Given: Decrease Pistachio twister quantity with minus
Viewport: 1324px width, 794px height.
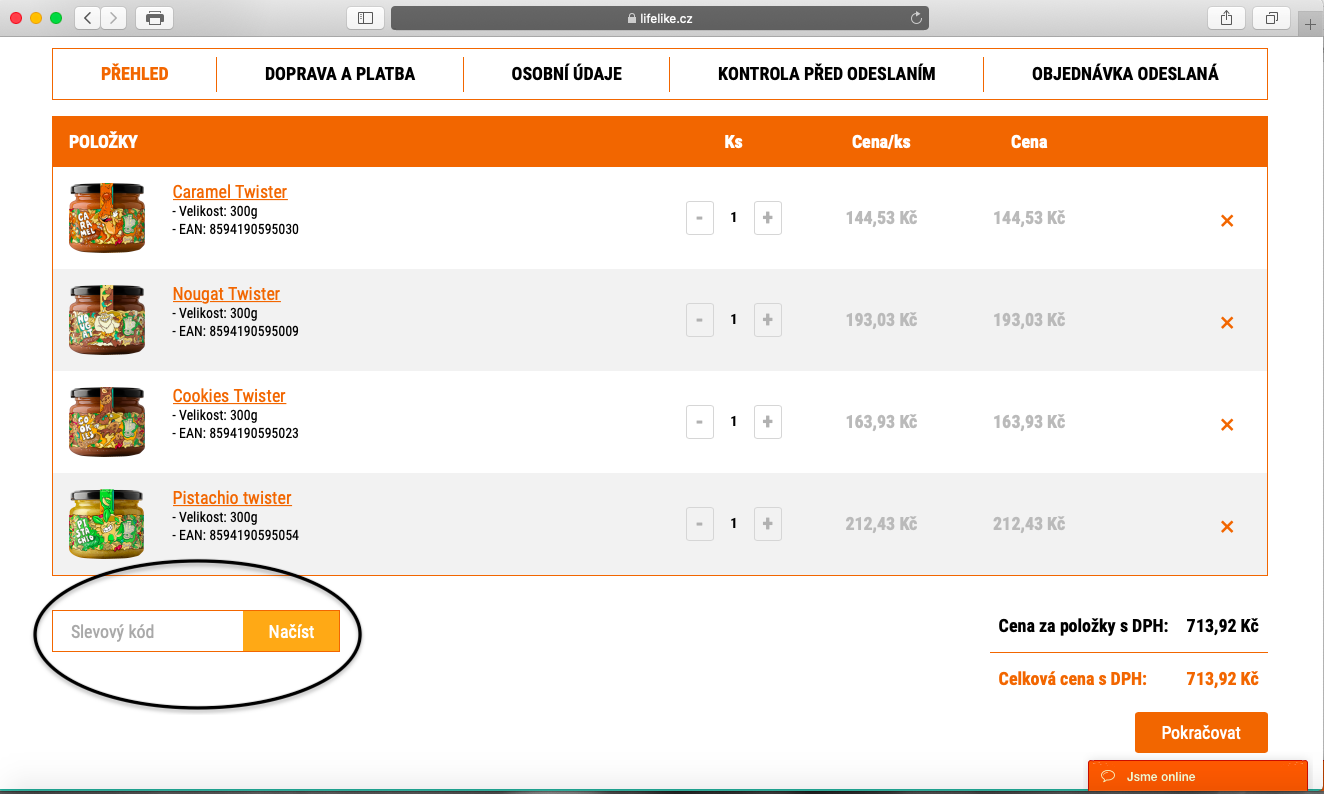Looking at the screenshot, I should (x=700, y=523).
